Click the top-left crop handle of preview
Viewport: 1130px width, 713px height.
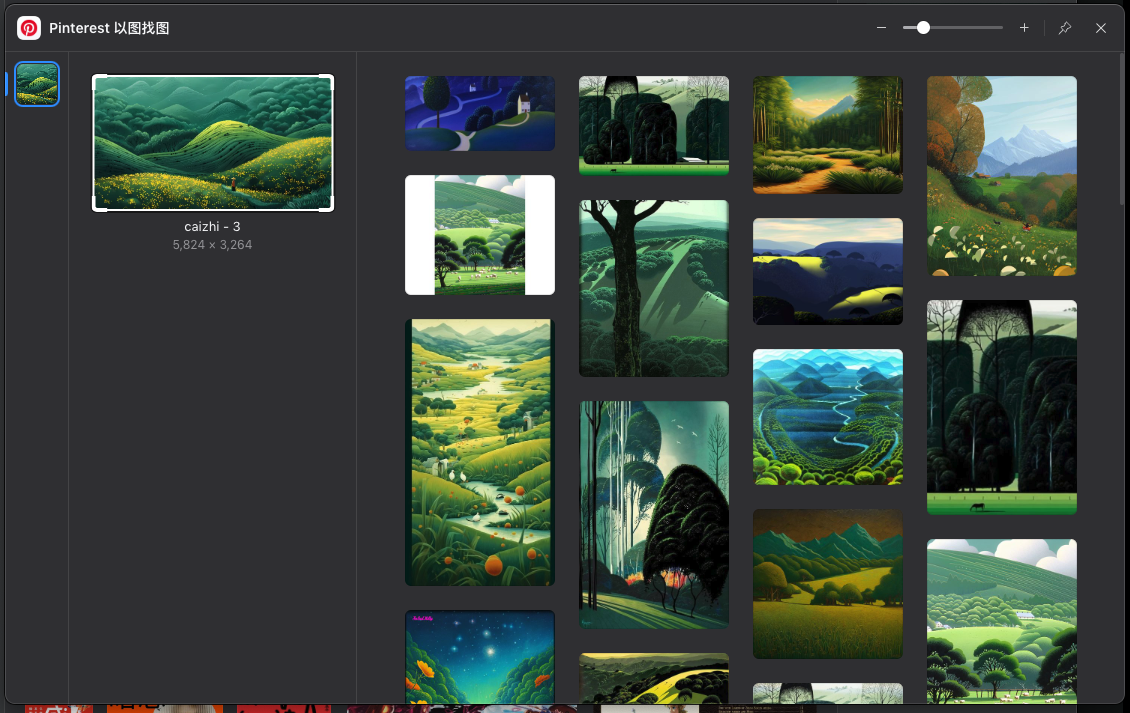(x=97, y=79)
